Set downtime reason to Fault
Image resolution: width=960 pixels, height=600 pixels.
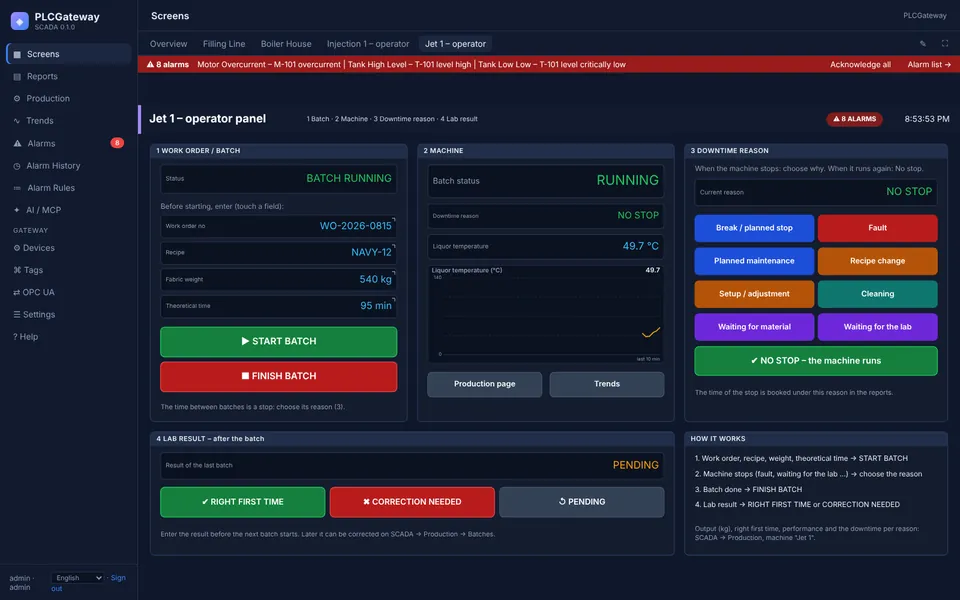click(x=877, y=228)
